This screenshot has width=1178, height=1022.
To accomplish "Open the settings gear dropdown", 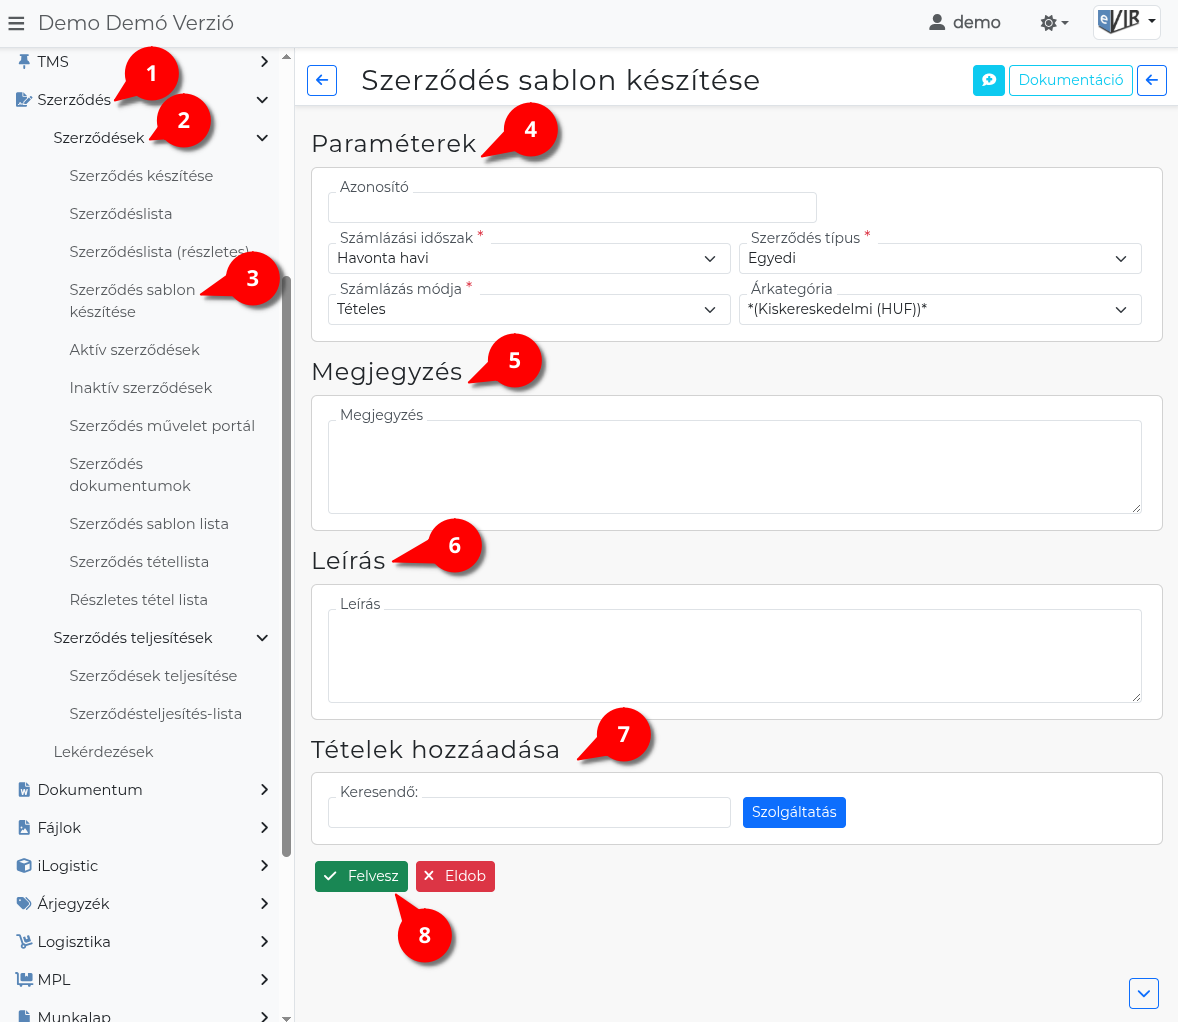I will click(1054, 23).
